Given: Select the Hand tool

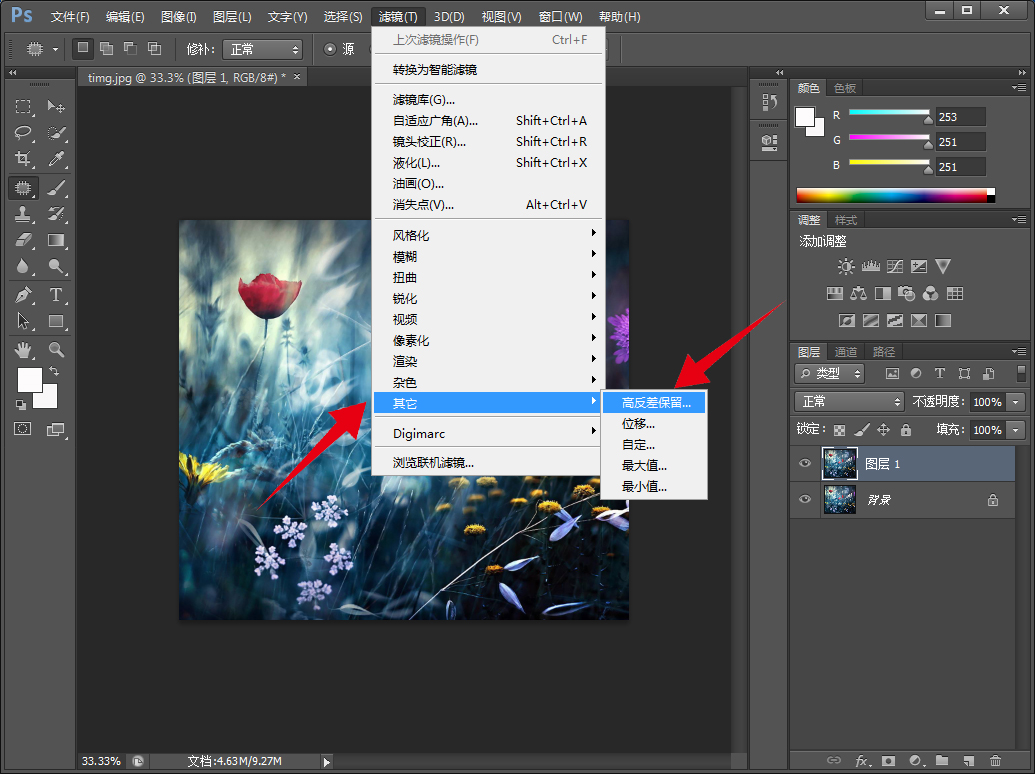Looking at the screenshot, I should [23, 349].
